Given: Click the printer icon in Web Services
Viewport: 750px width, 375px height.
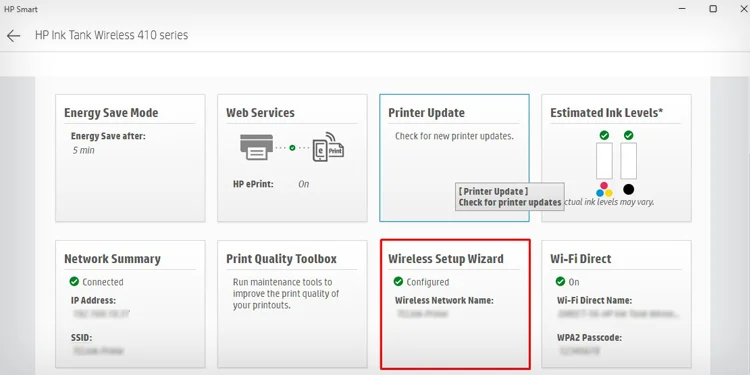Looking at the screenshot, I should [256, 147].
